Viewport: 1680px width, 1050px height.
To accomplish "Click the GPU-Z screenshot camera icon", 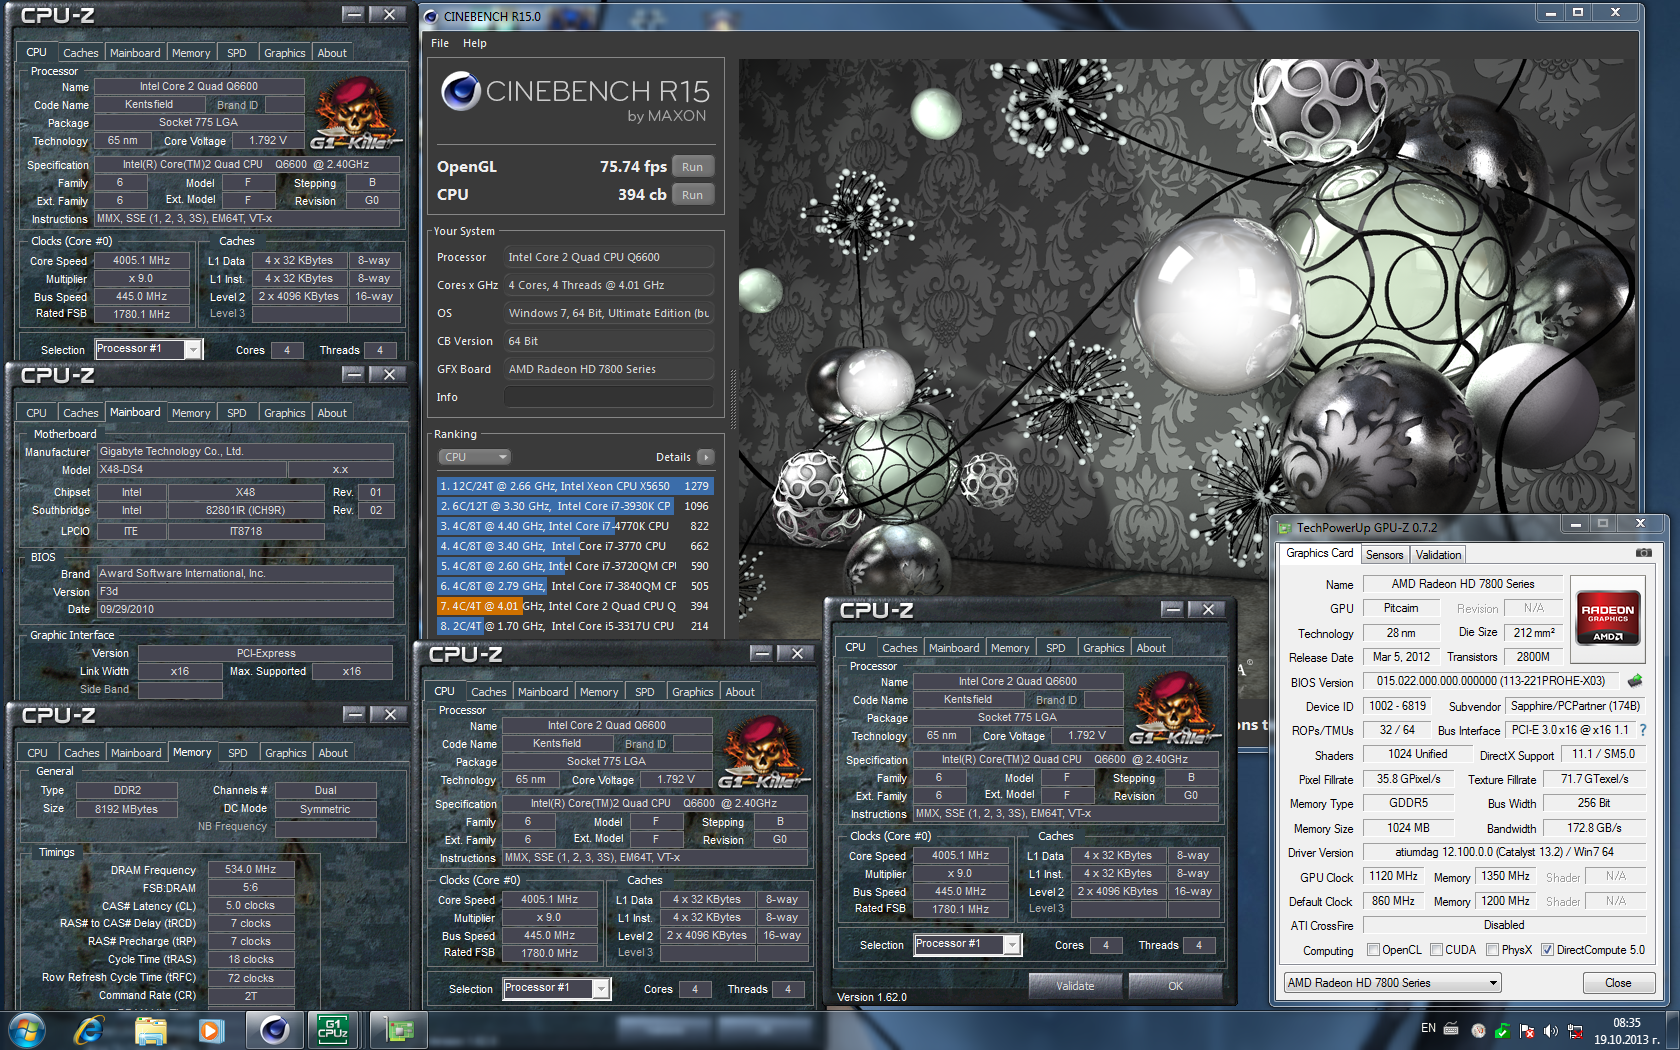I will point(1643,552).
